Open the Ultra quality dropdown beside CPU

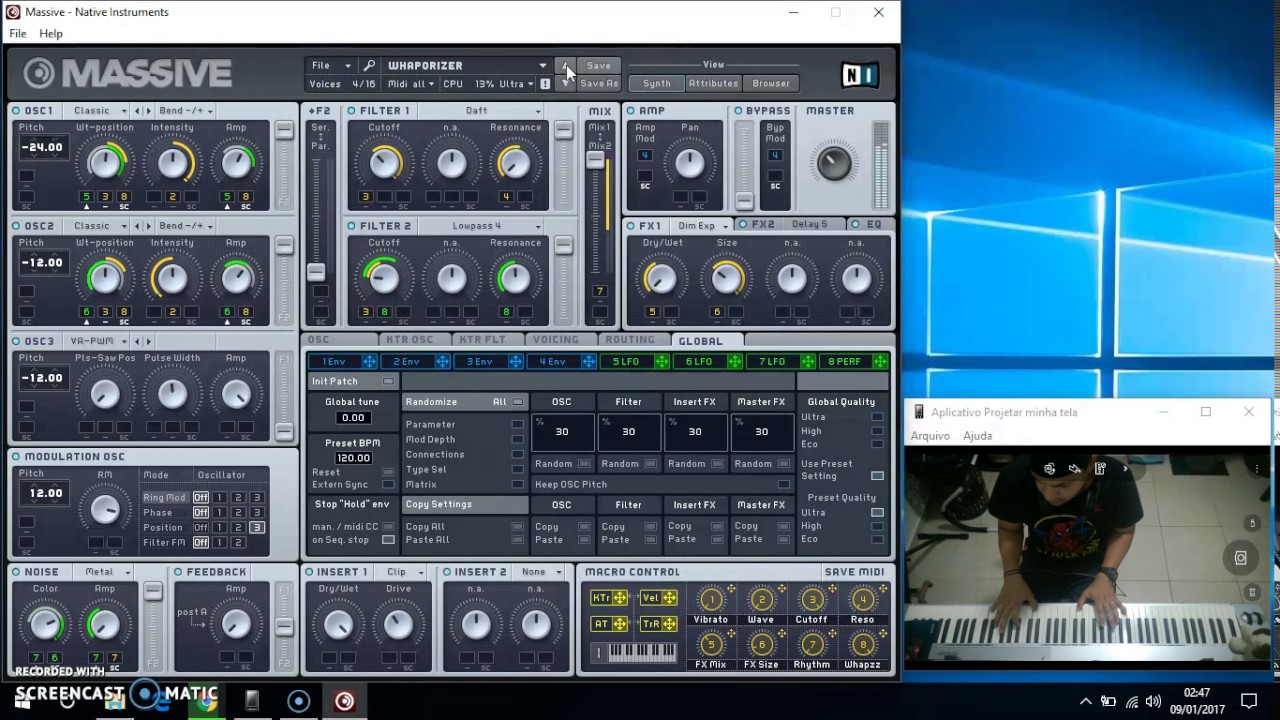[517, 84]
